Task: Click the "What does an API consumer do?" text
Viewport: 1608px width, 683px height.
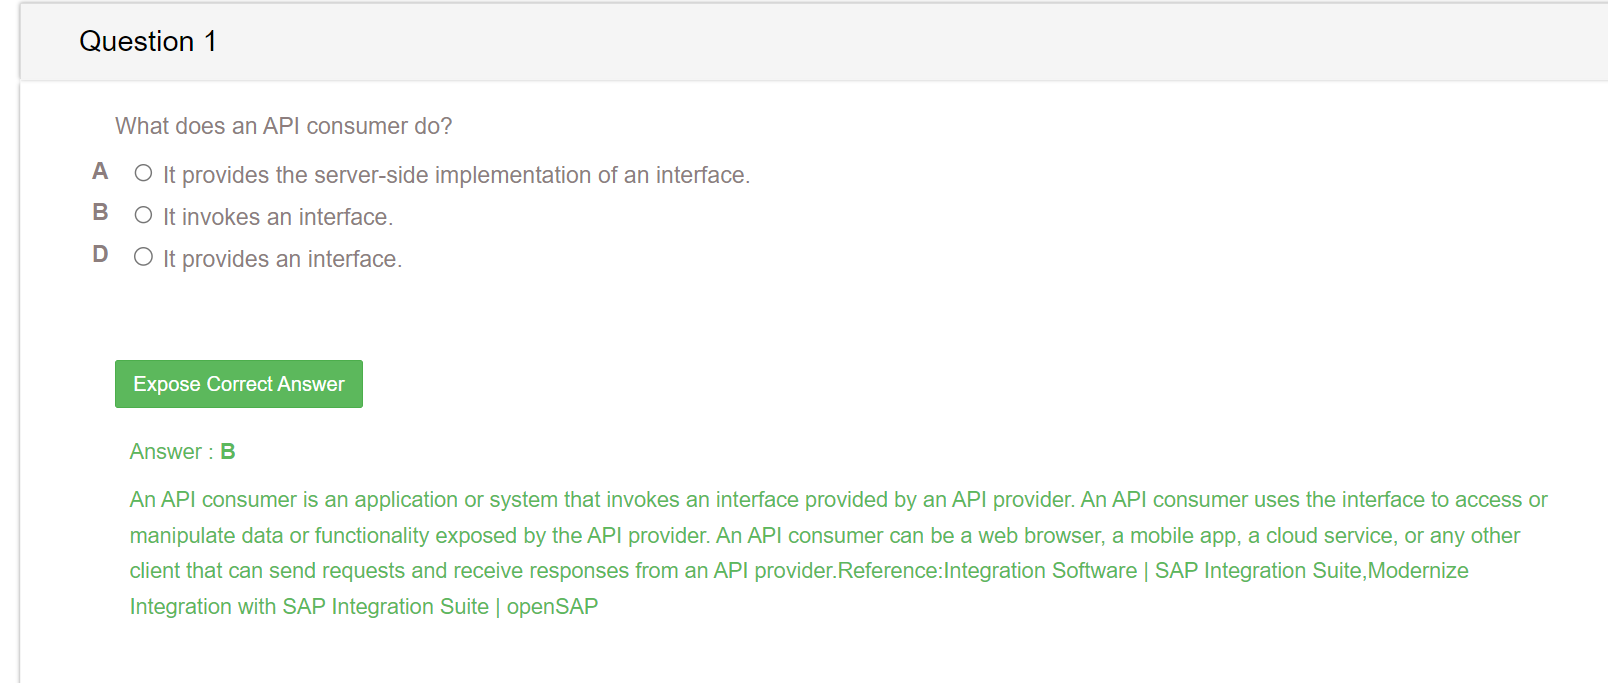Action: point(284,126)
